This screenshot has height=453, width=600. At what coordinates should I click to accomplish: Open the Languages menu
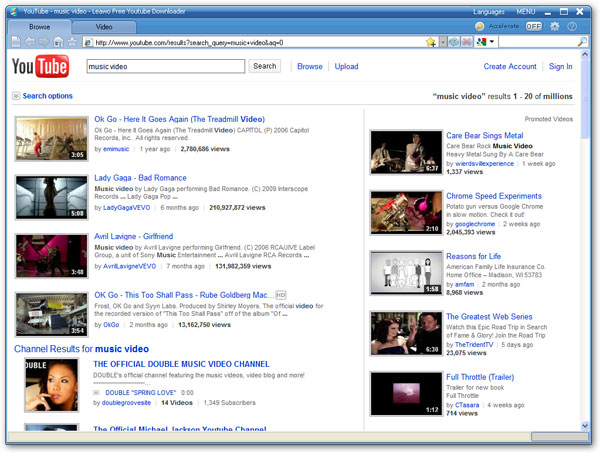pos(489,12)
